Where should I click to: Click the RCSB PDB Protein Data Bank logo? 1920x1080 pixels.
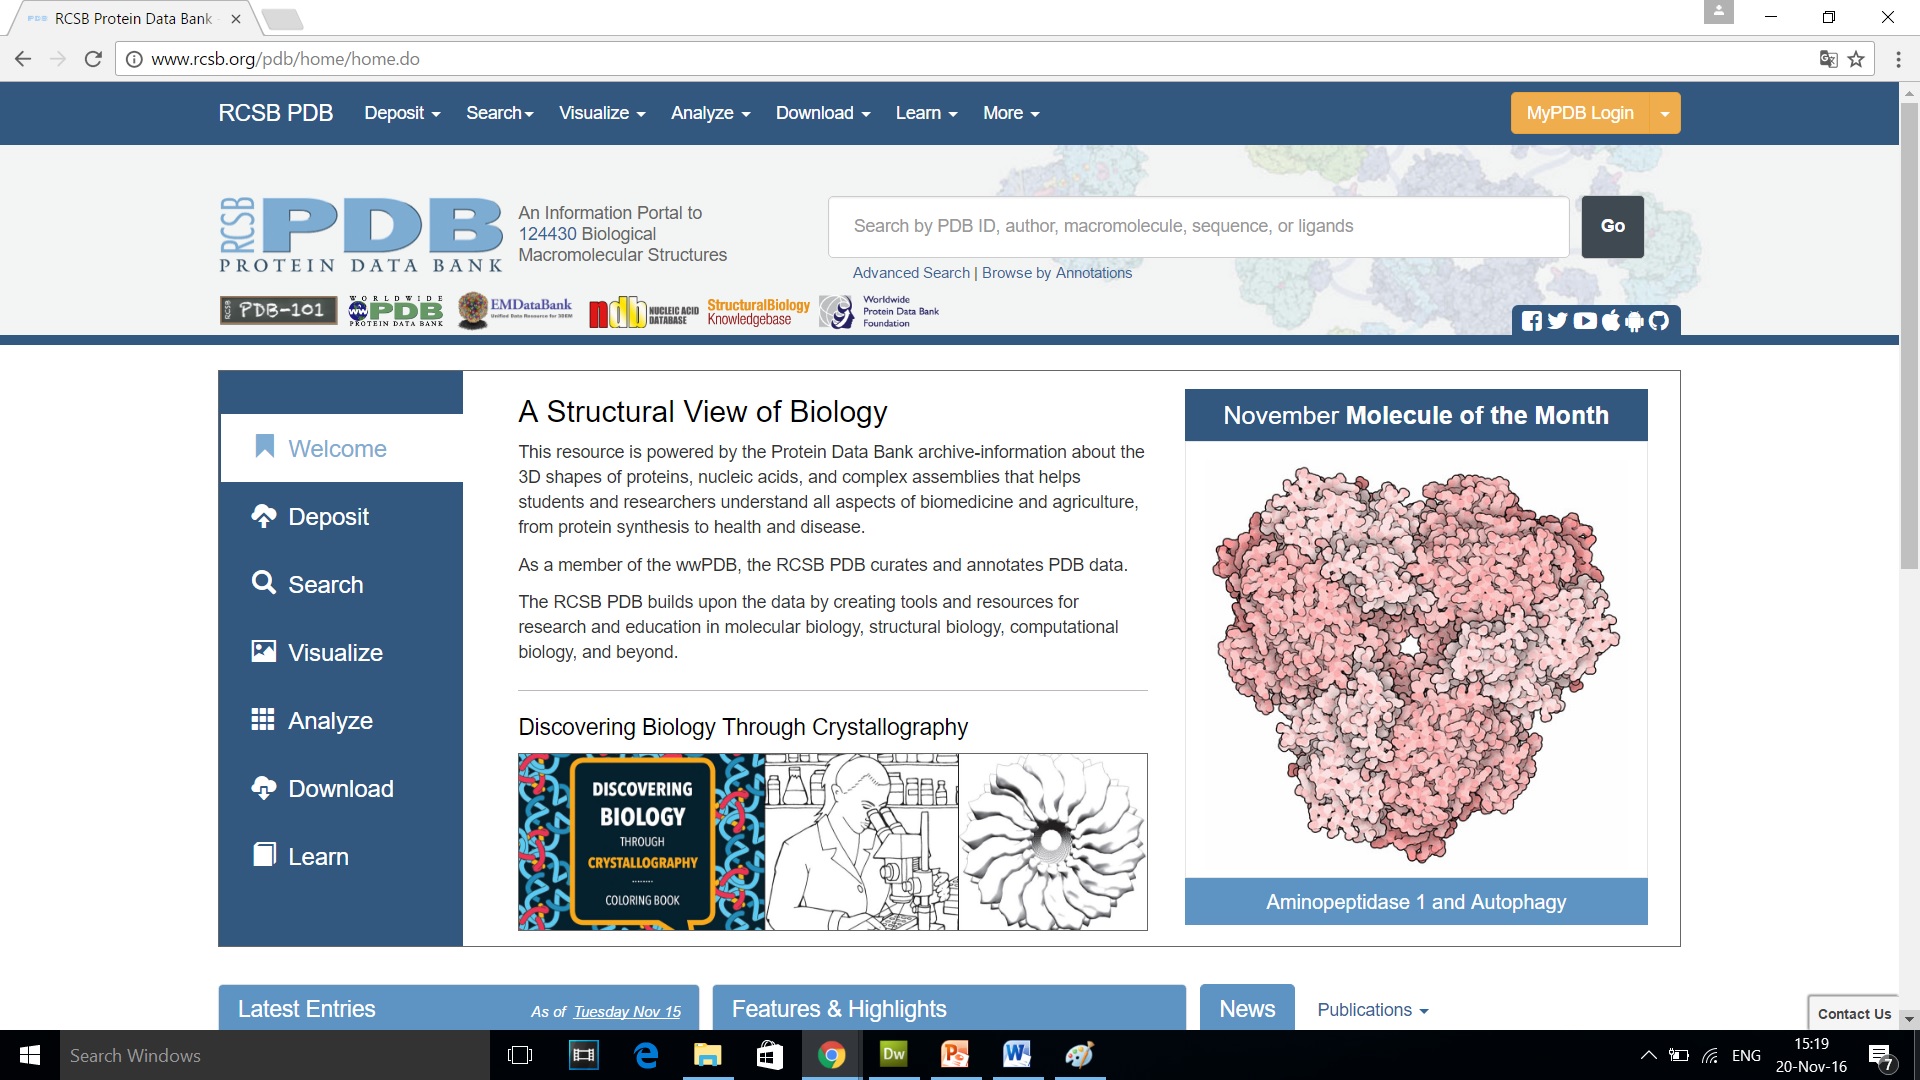[x=361, y=235]
